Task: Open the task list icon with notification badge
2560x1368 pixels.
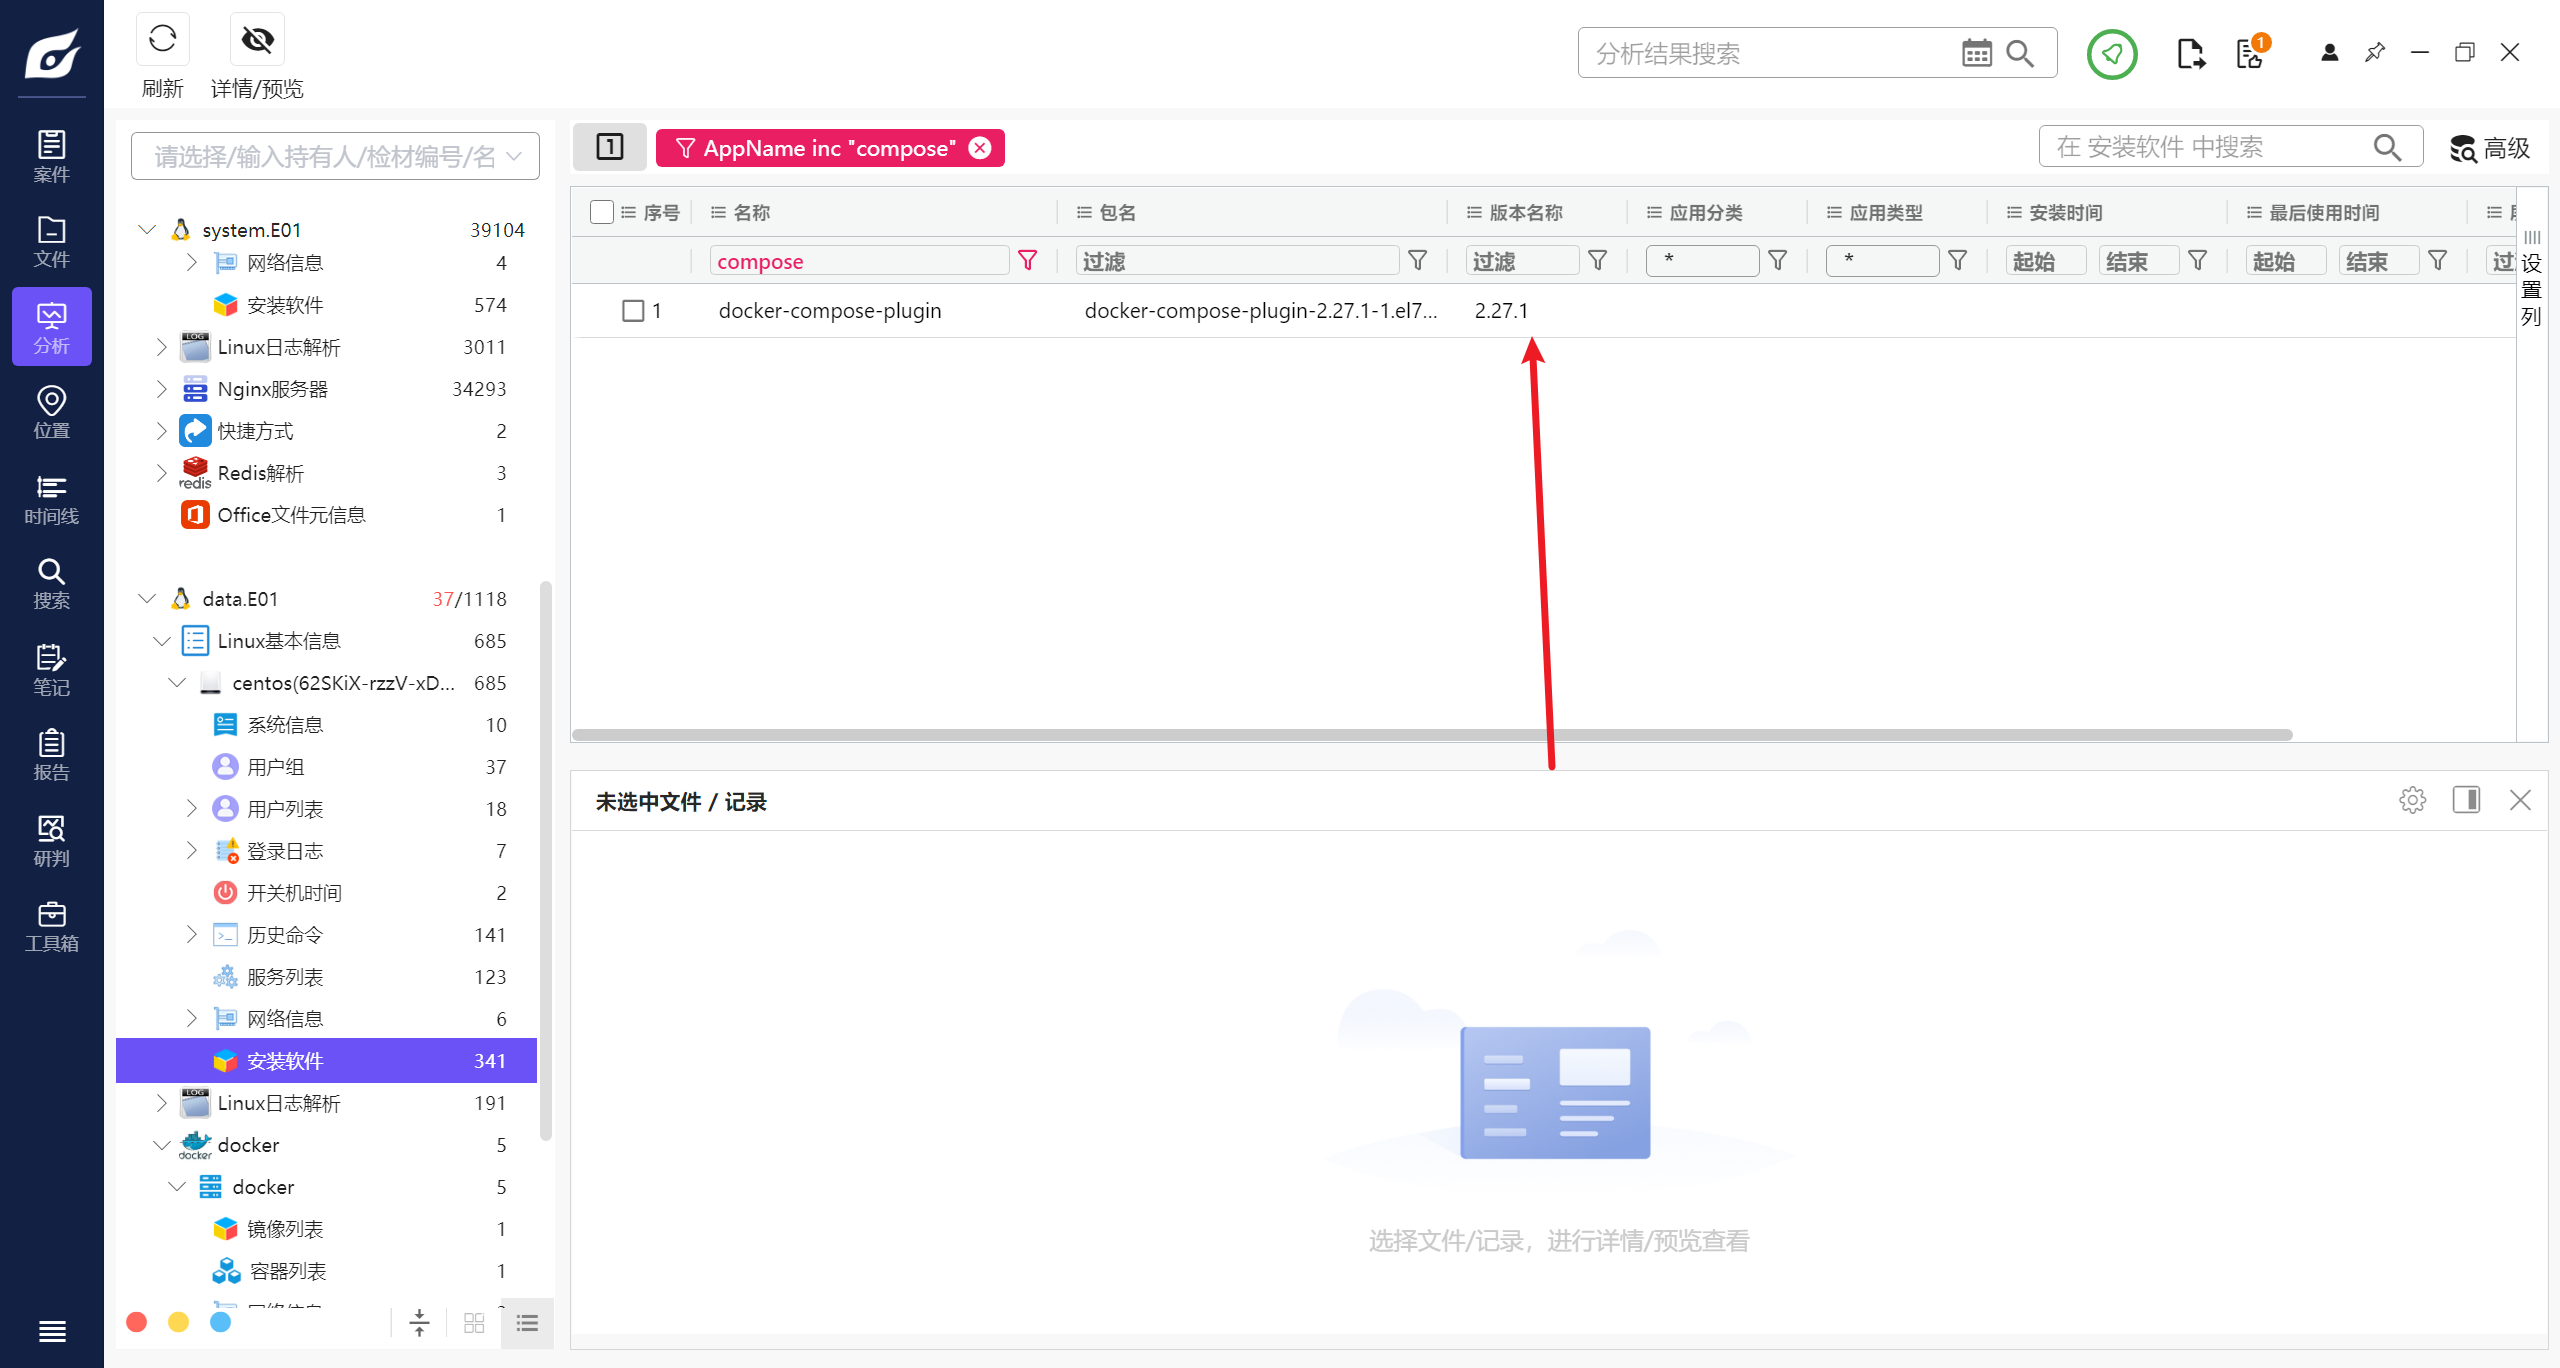Action: click(2250, 53)
